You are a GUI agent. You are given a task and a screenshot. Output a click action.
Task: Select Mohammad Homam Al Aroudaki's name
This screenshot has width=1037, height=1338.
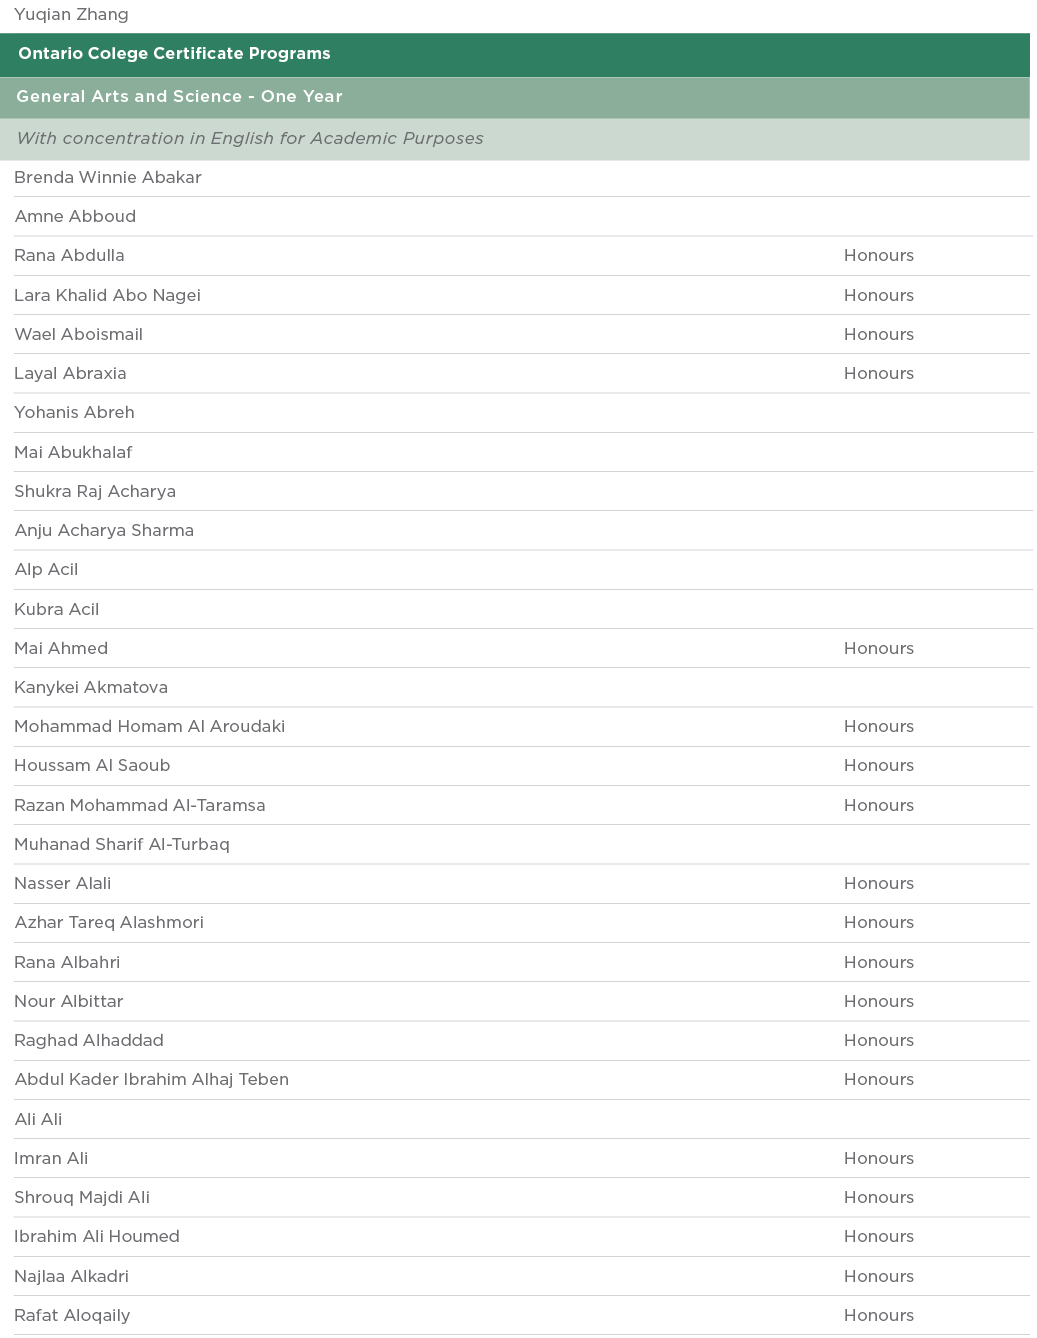pos(149,727)
